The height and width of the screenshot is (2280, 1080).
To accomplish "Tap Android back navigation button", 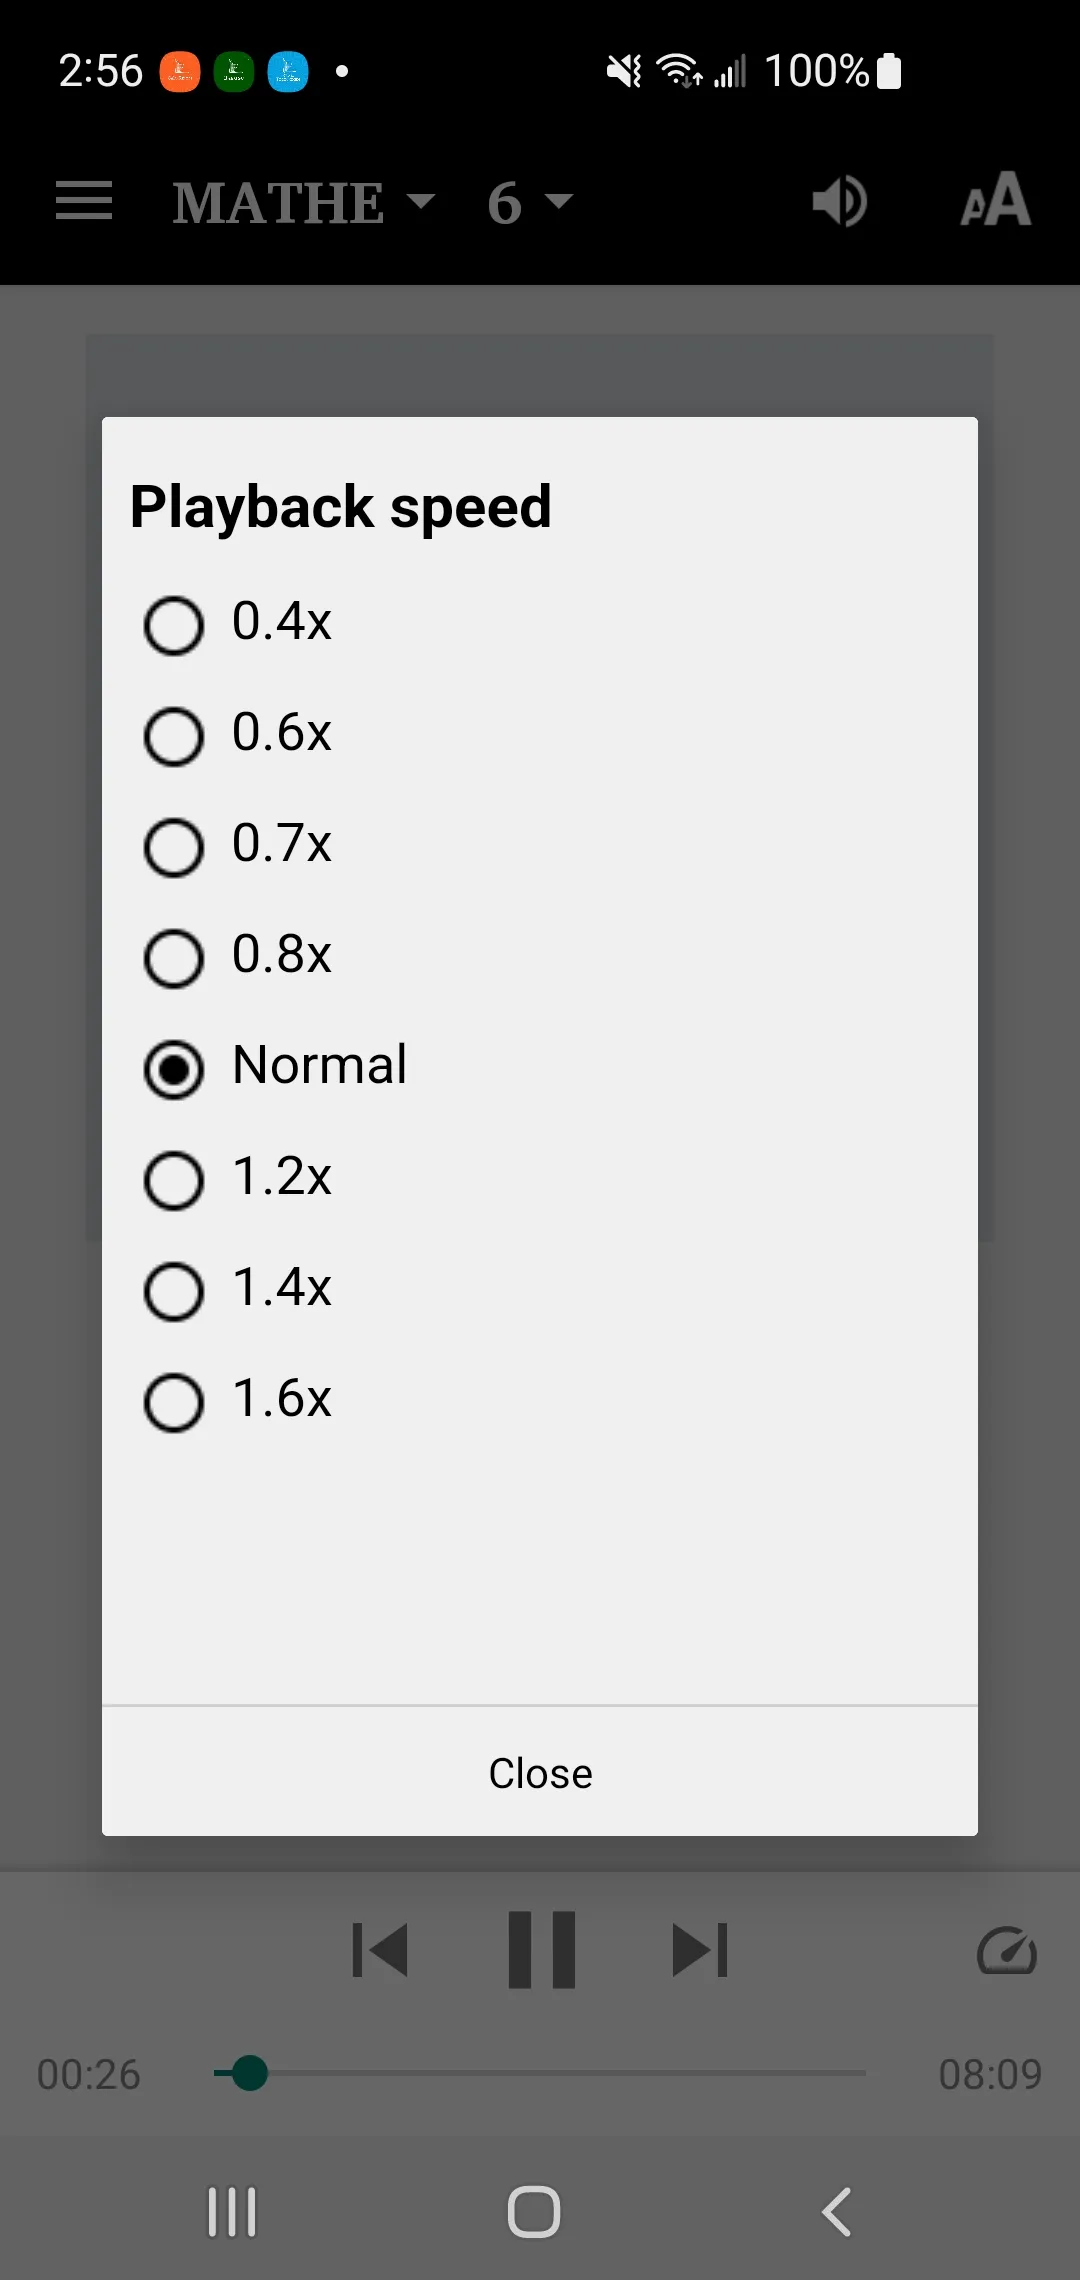I will tap(836, 2212).
